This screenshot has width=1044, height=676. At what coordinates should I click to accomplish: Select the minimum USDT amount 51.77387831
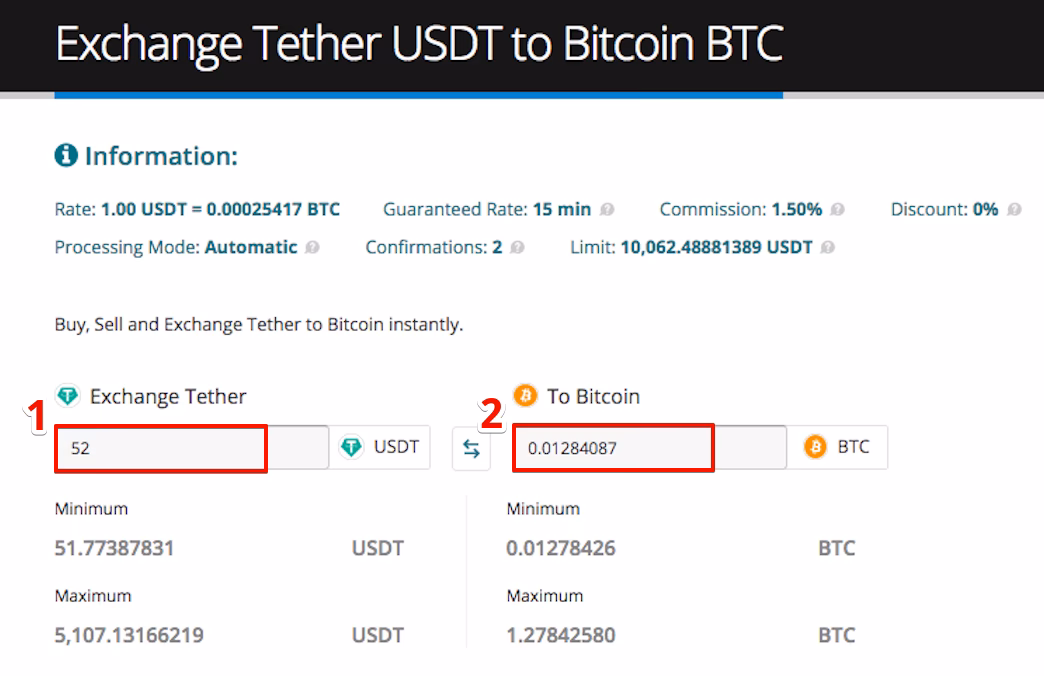coord(115,548)
